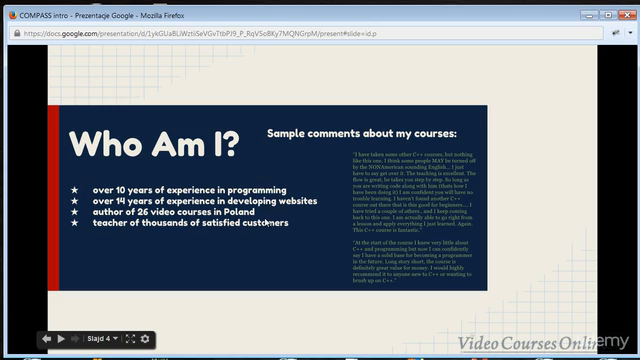
Task: Expand the arrow next to Firebug icon
Action: coord(630,33)
